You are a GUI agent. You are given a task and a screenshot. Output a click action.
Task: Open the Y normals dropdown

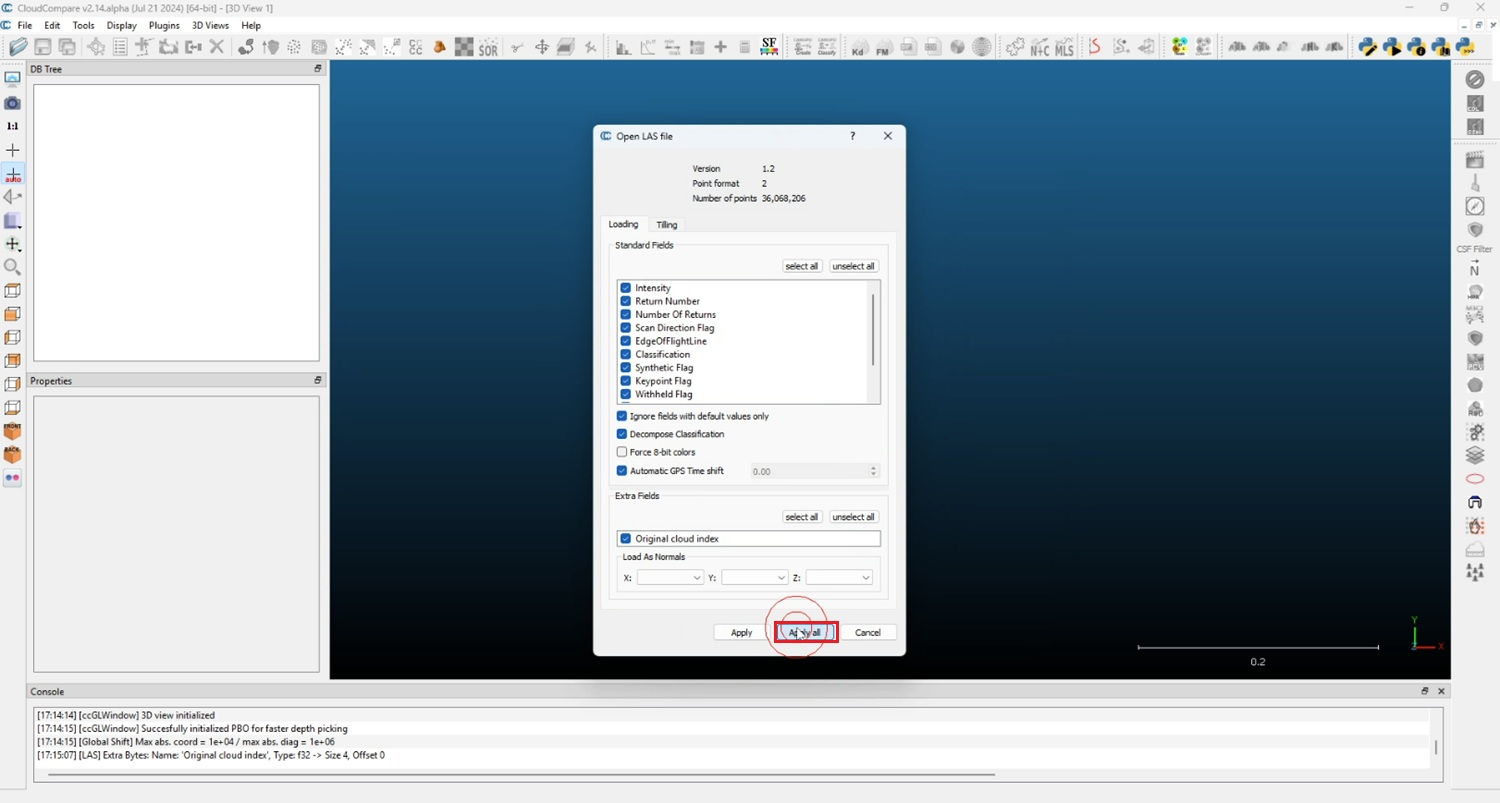754,578
